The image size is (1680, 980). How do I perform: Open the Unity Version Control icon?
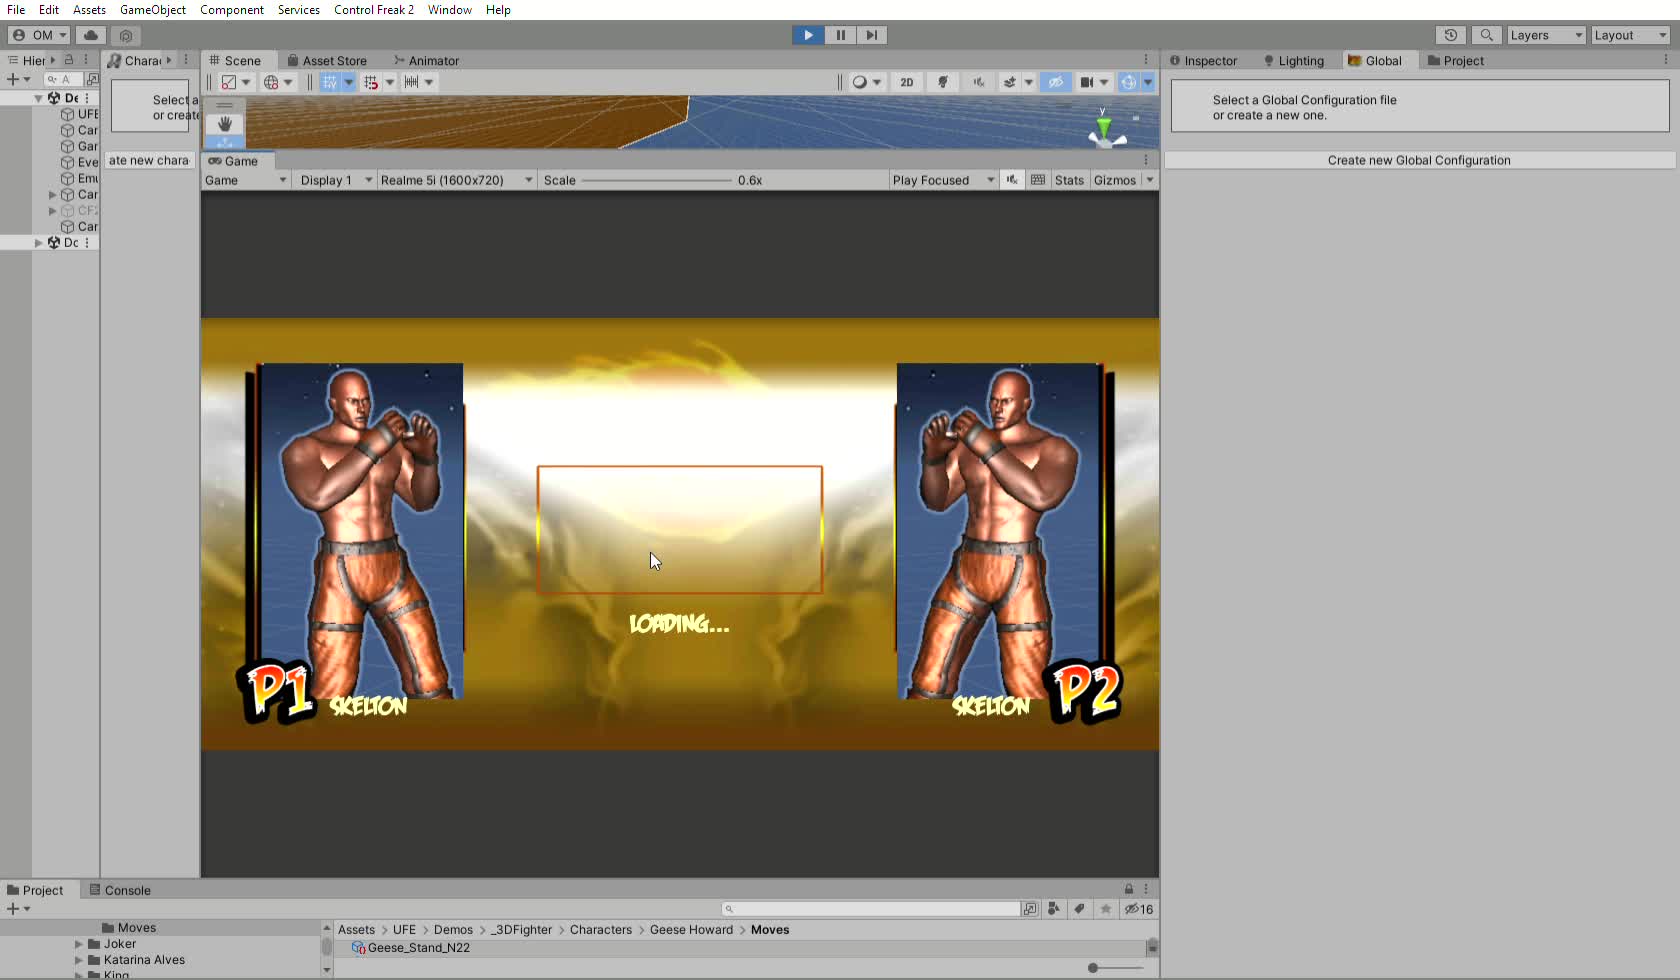pos(126,35)
